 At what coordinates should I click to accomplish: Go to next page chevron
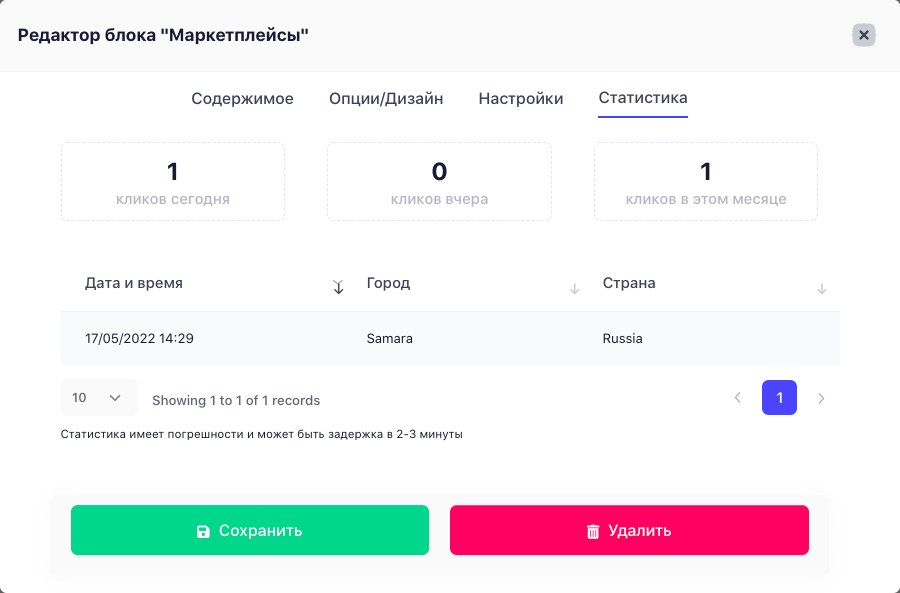click(x=821, y=398)
